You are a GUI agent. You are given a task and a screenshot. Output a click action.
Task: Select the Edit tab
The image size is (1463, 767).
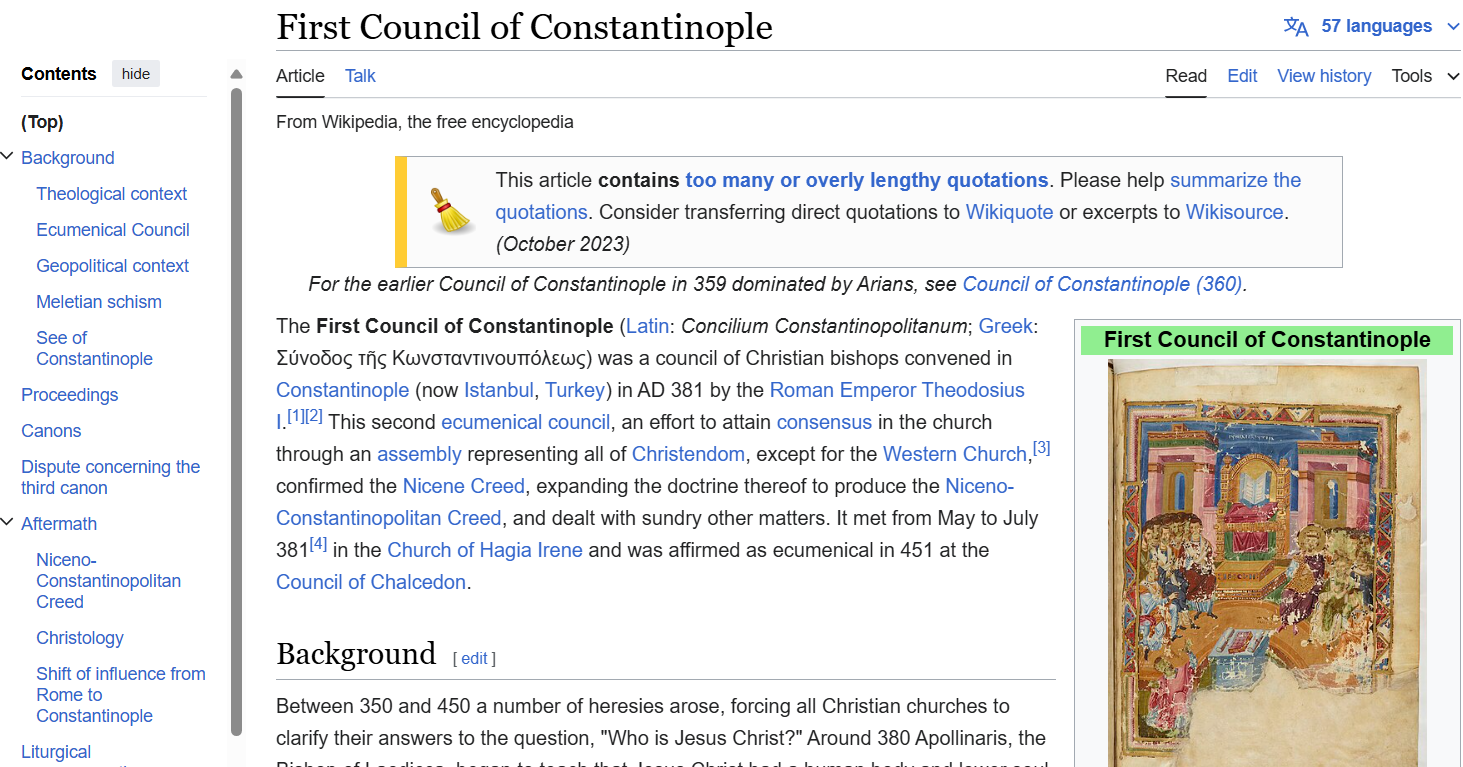pos(1242,76)
